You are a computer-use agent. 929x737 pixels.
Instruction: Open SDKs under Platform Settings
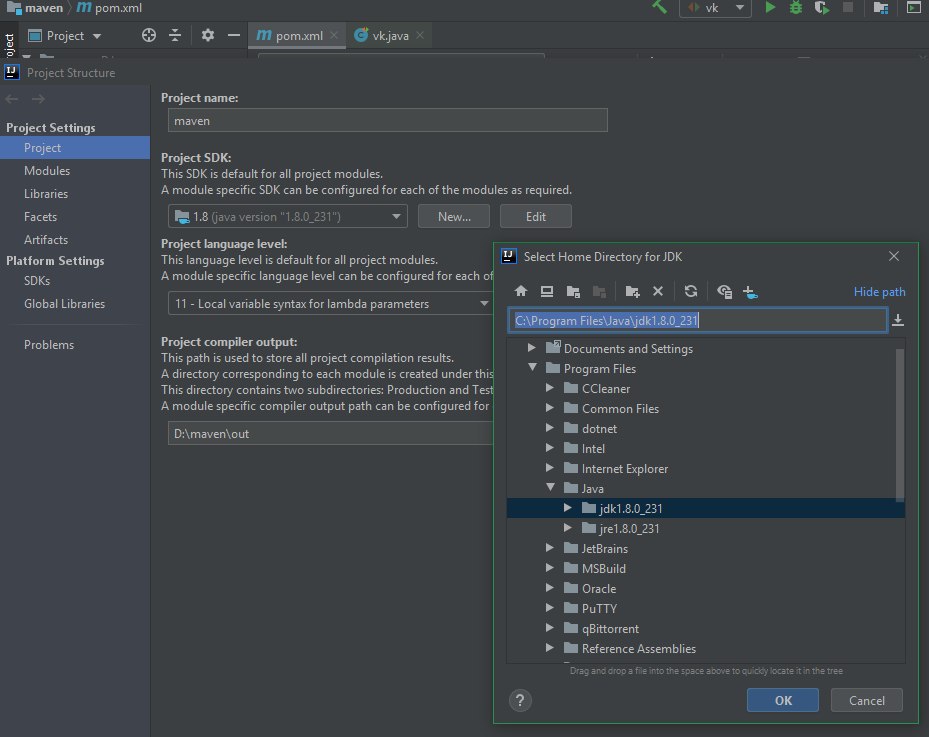point(37,281)
